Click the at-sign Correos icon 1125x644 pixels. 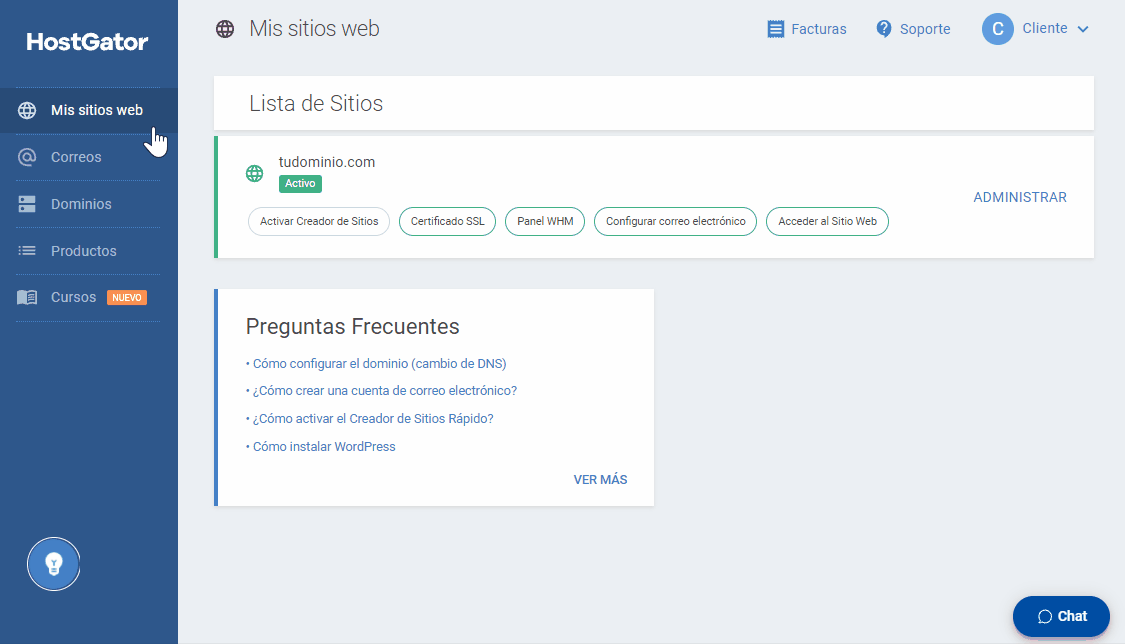coord(27,157)
